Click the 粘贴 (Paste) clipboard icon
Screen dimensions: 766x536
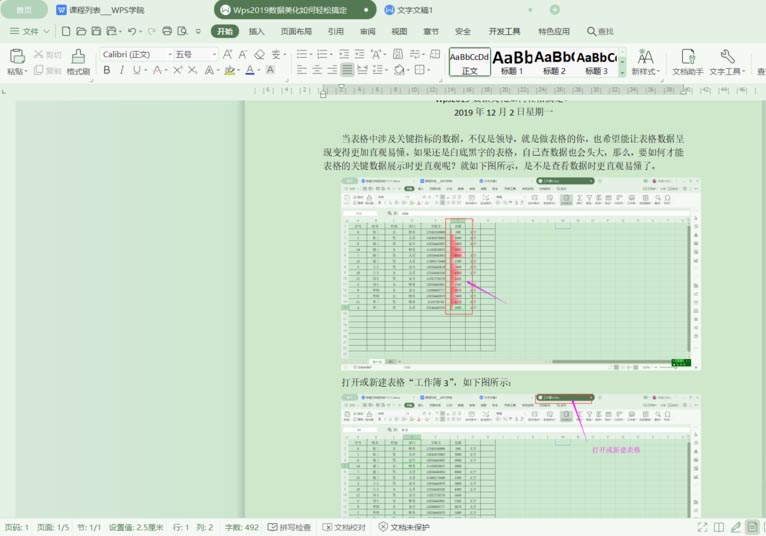(17, 56)
